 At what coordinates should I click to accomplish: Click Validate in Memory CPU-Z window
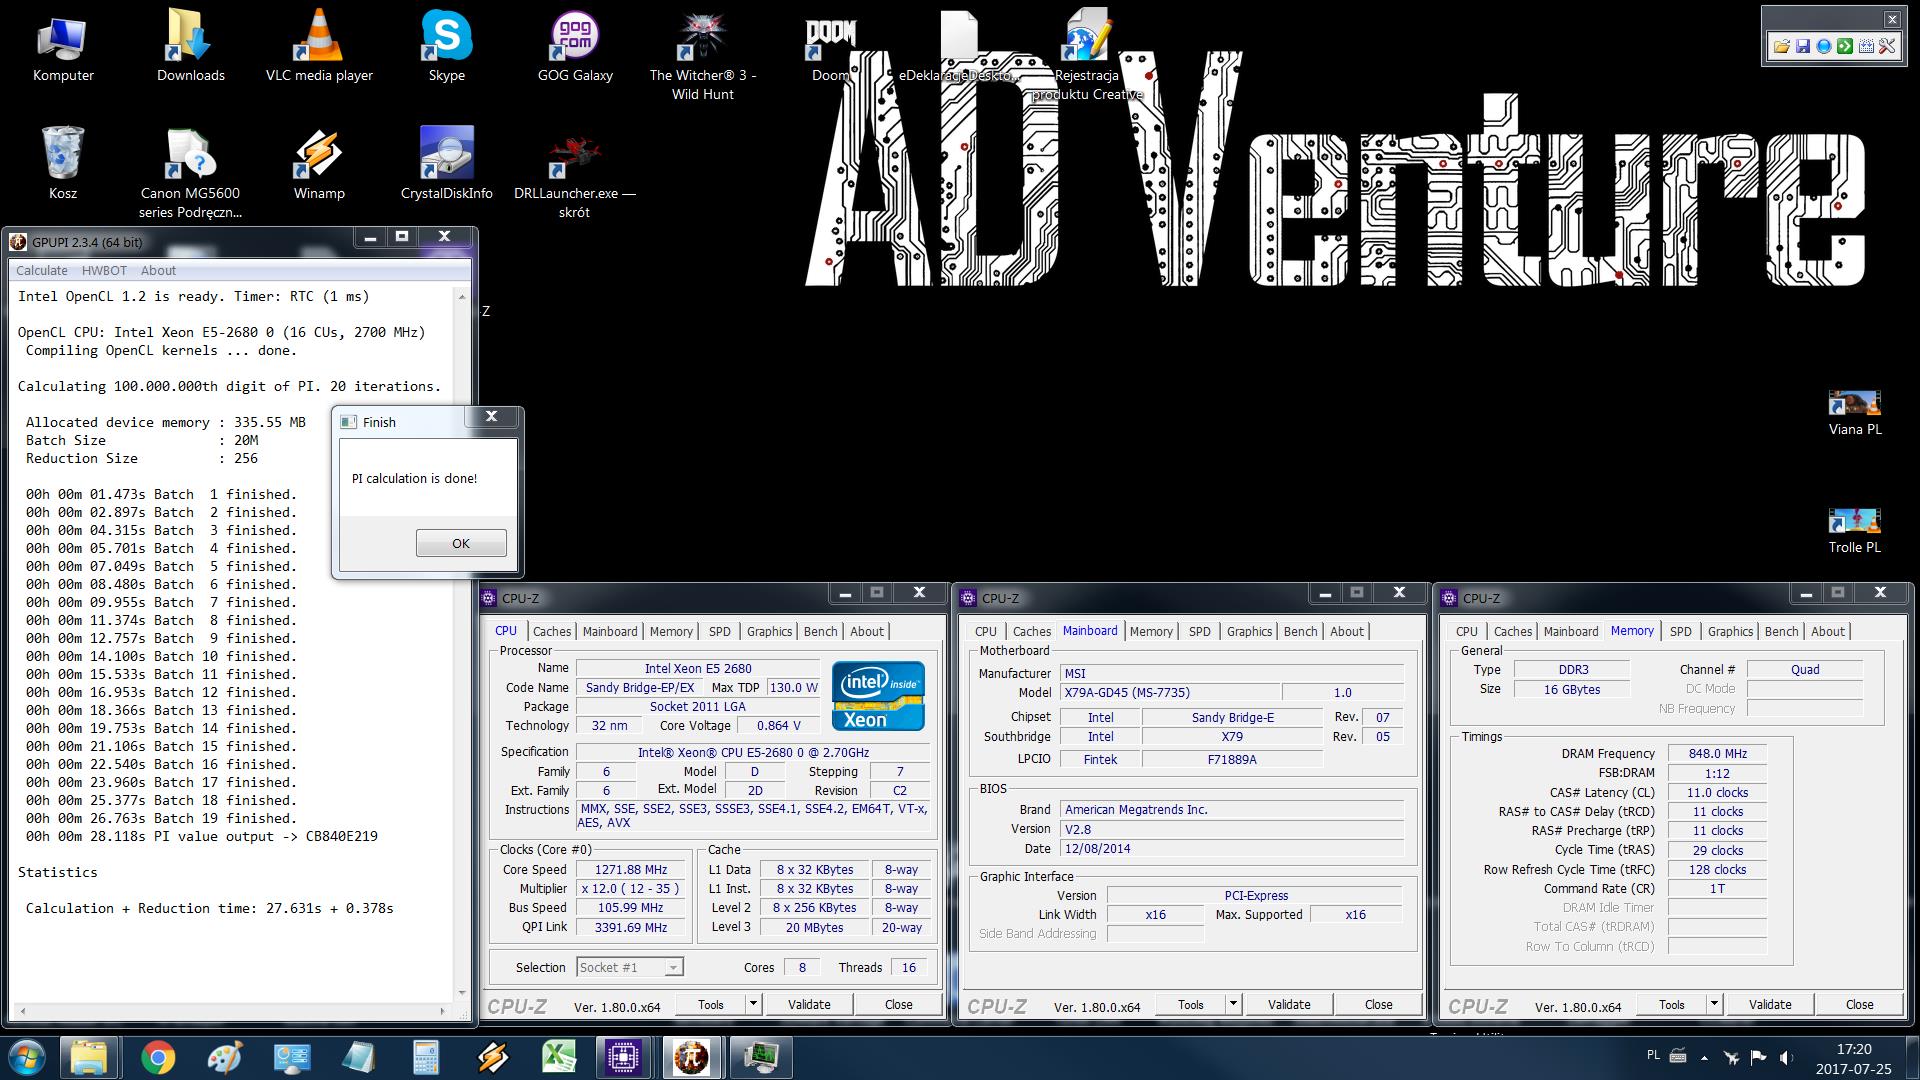[x=1770, y=1004]
